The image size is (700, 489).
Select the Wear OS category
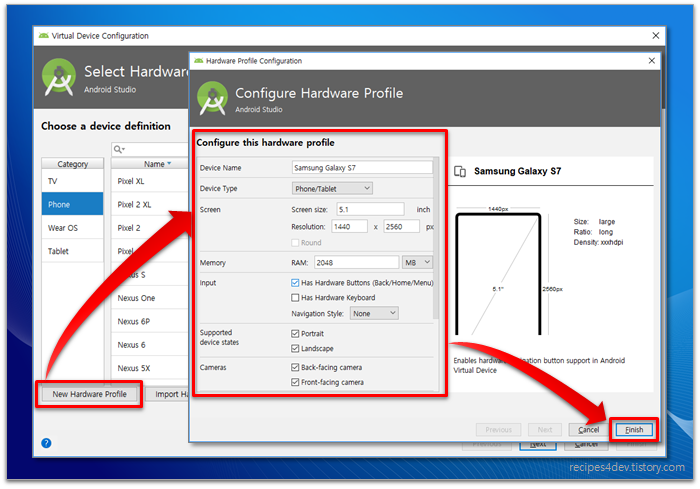pyautogui.click(x=72, y=228)
